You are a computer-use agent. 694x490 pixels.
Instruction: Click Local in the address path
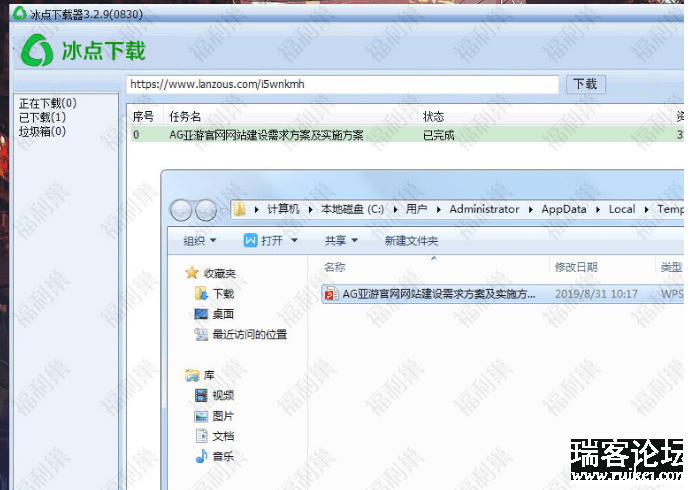622,209
